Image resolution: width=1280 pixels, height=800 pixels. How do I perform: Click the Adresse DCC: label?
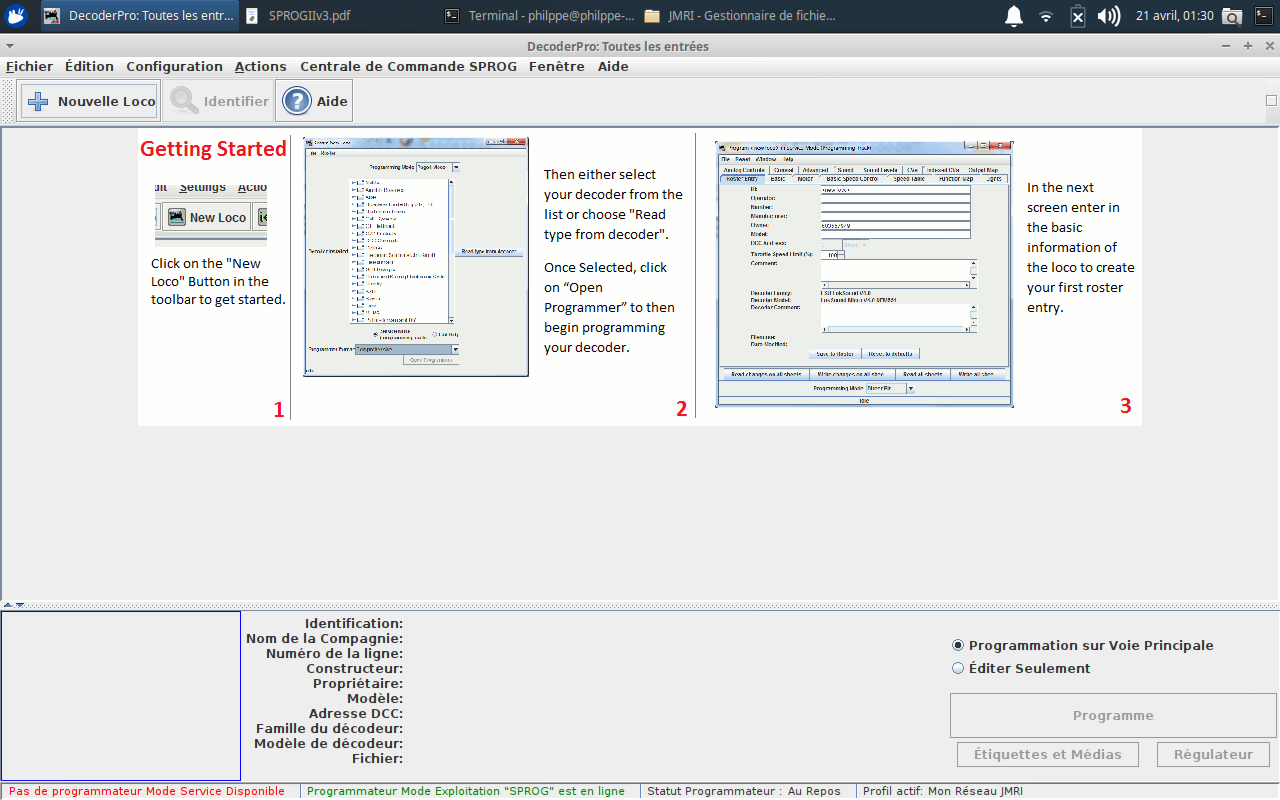tap(355, 714)
